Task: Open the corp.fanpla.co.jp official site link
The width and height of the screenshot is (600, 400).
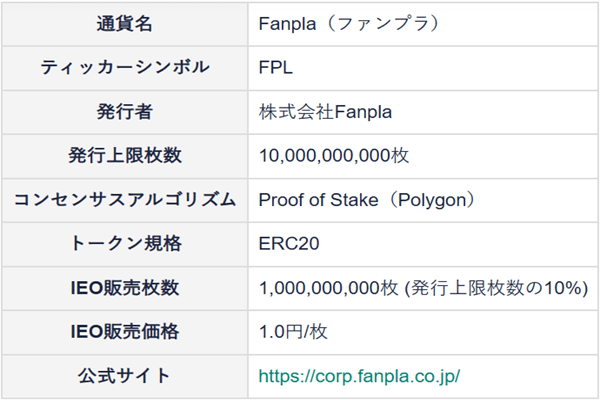Action: click(x=359, y=376)
